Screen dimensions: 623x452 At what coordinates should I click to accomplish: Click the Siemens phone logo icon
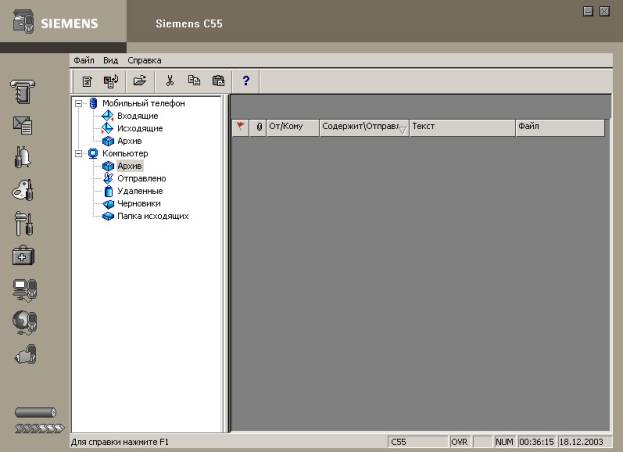(x=23, y=21)
